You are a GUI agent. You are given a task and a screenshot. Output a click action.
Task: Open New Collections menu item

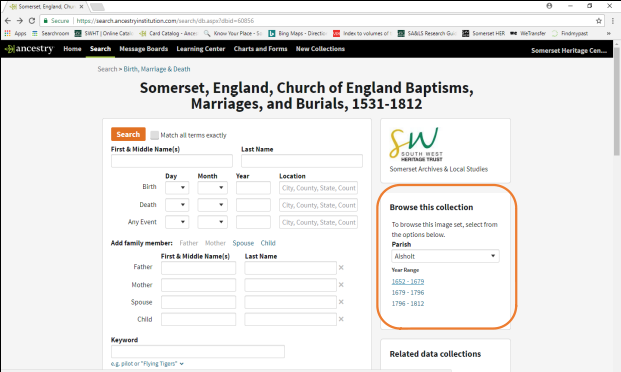320,49
